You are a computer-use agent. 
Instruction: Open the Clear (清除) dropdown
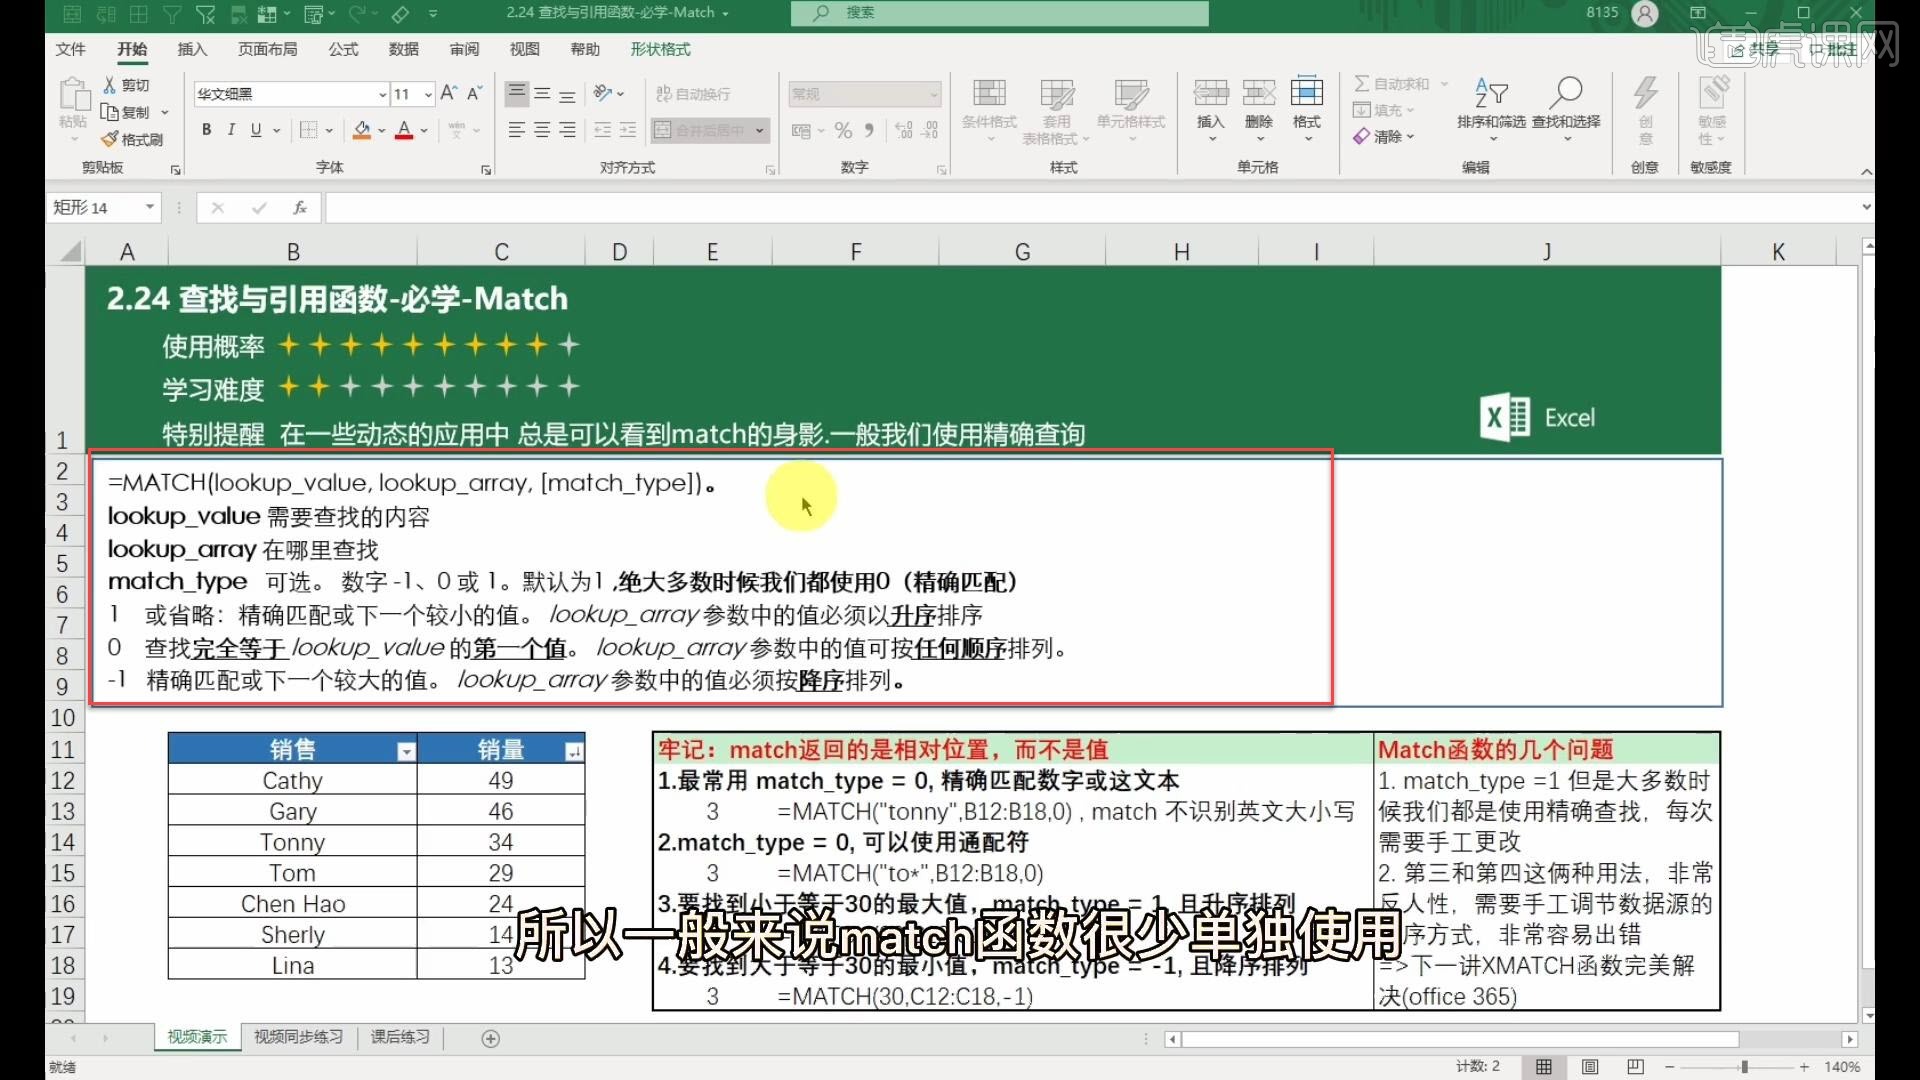pos(1384,136)
